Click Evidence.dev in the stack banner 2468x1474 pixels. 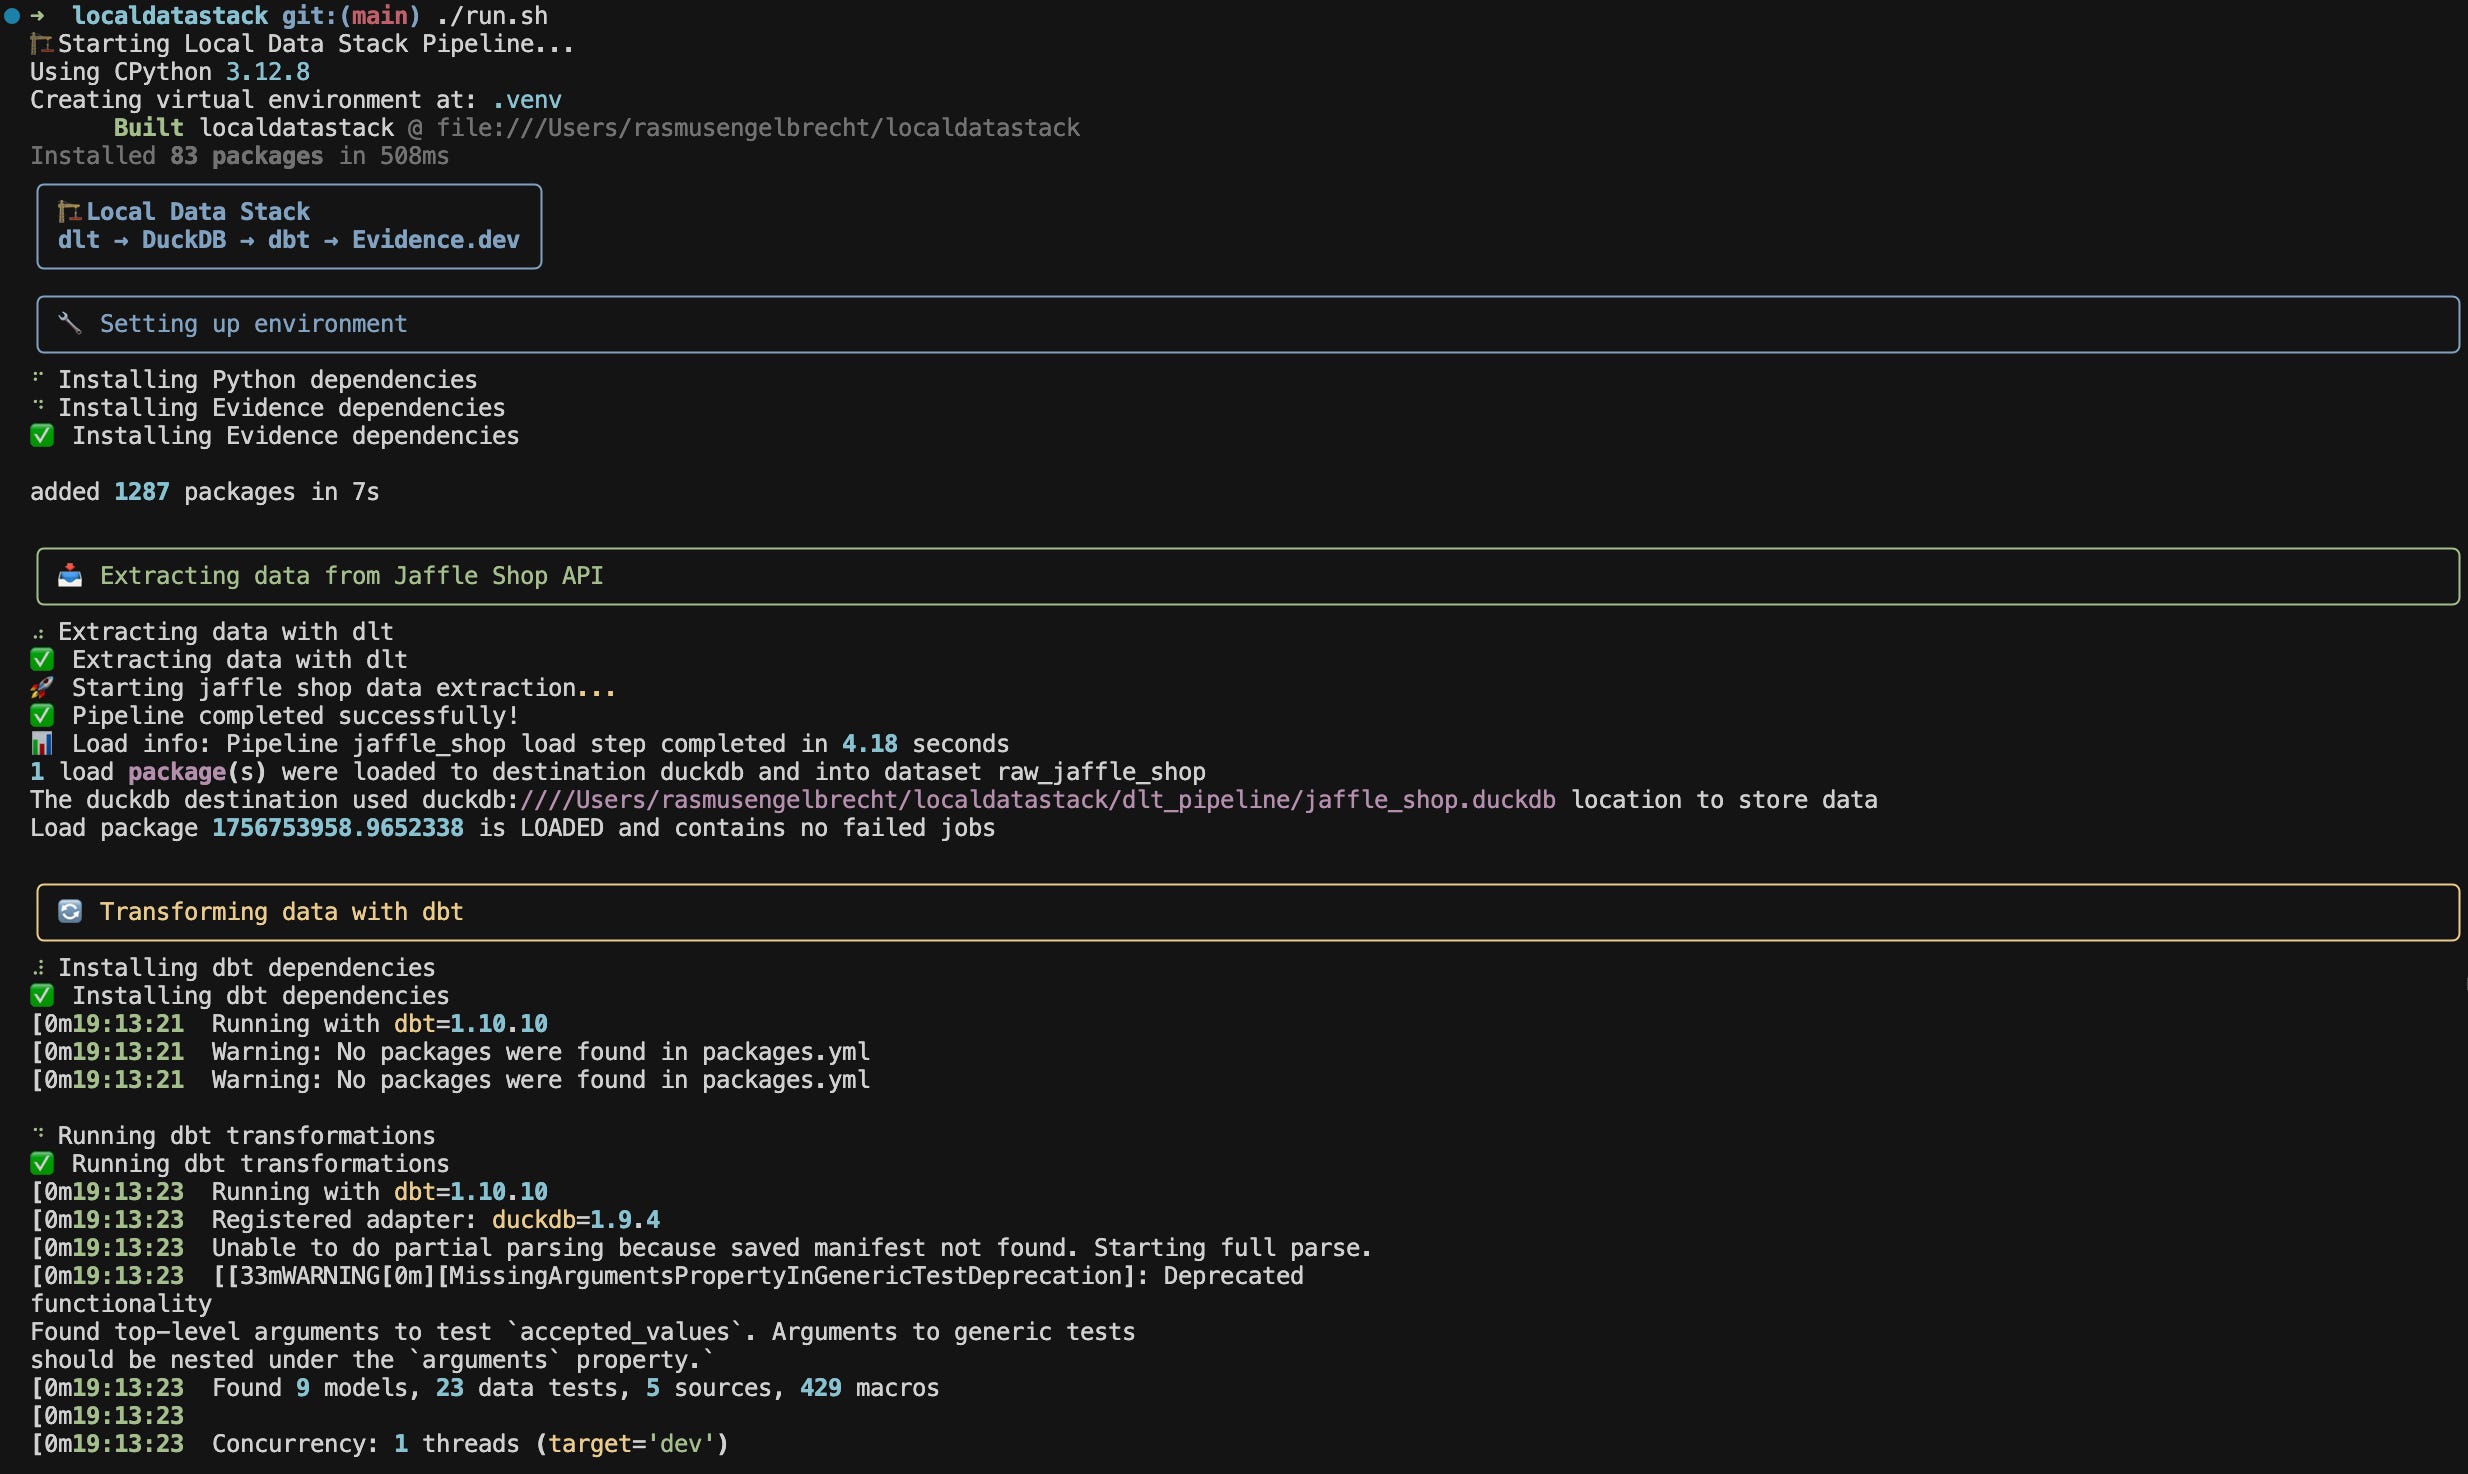(435, 240)
